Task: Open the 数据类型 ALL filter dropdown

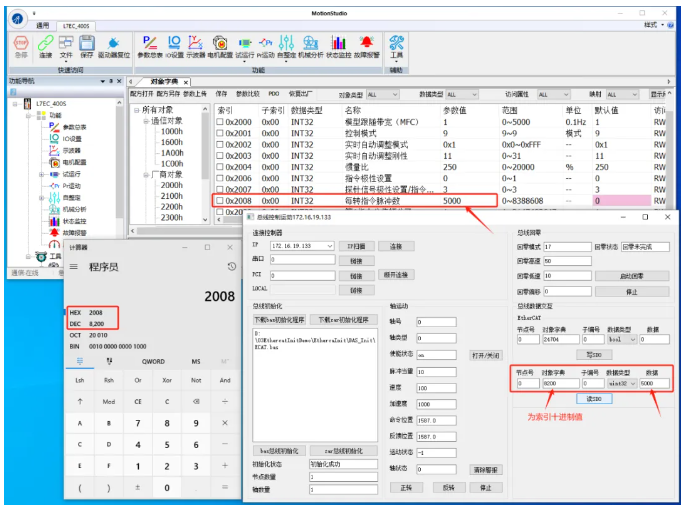Action: (462, 94)
